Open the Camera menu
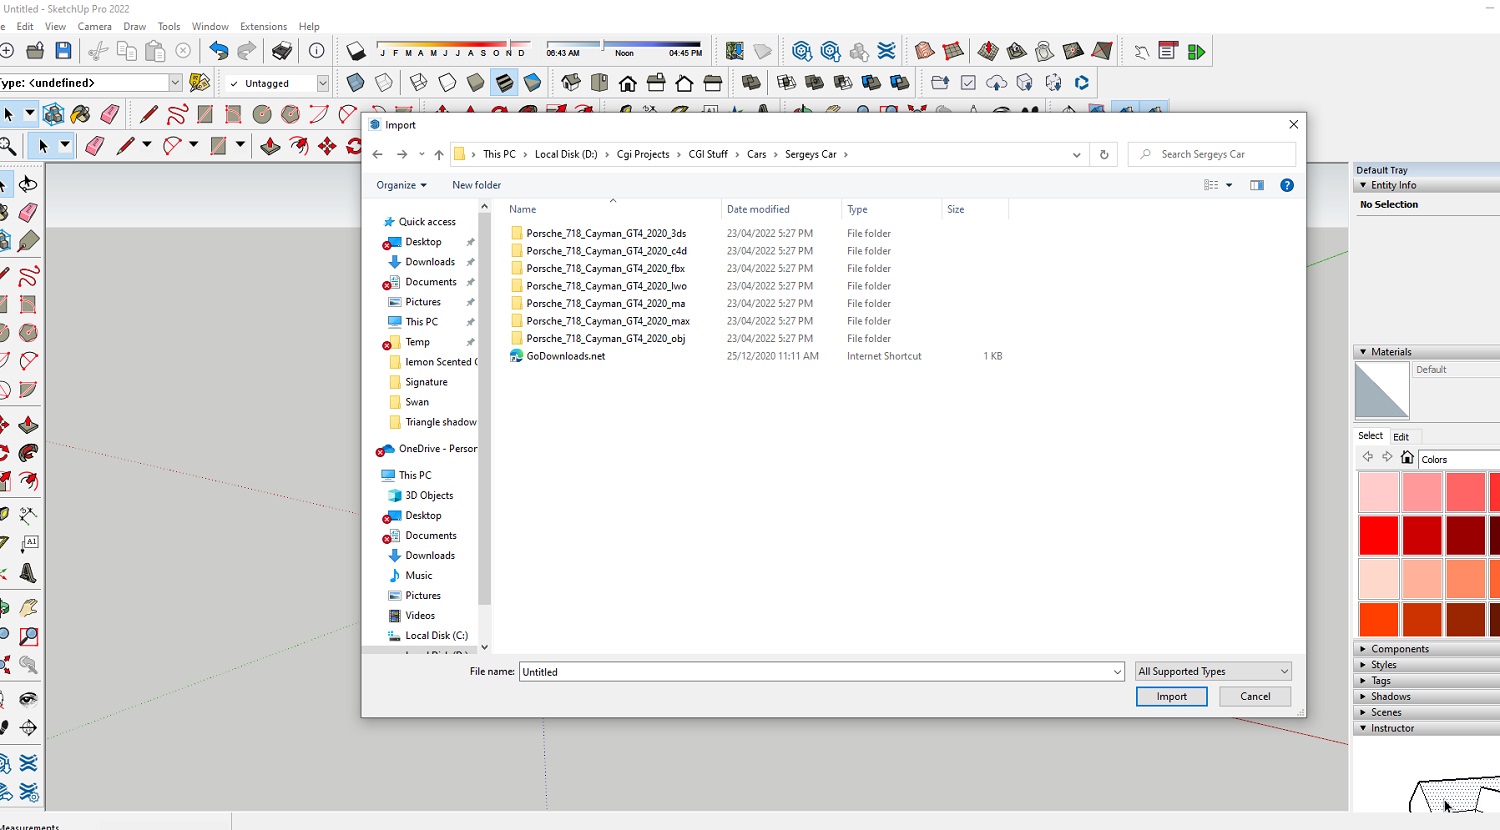The height and width of the screenshot is (830, 1500). [95, 26]
